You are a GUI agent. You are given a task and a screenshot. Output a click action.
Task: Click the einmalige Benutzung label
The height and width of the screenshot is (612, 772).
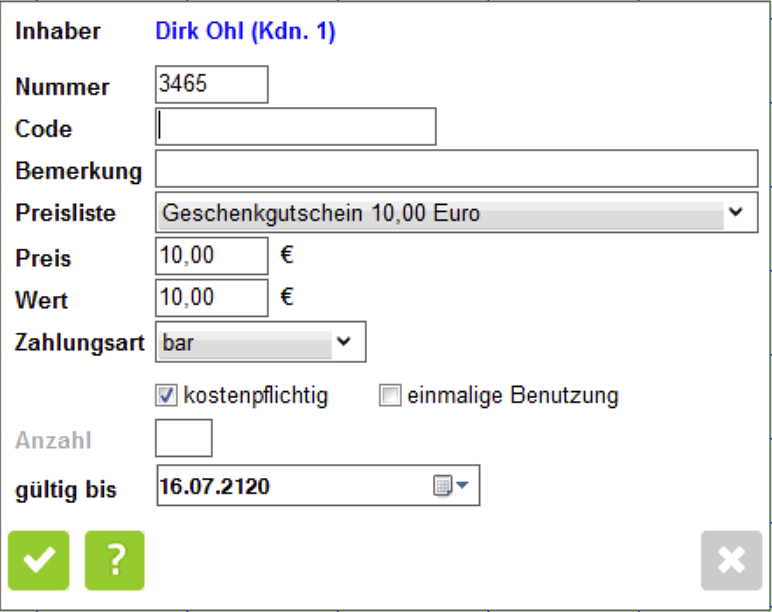tap(513, 396)
